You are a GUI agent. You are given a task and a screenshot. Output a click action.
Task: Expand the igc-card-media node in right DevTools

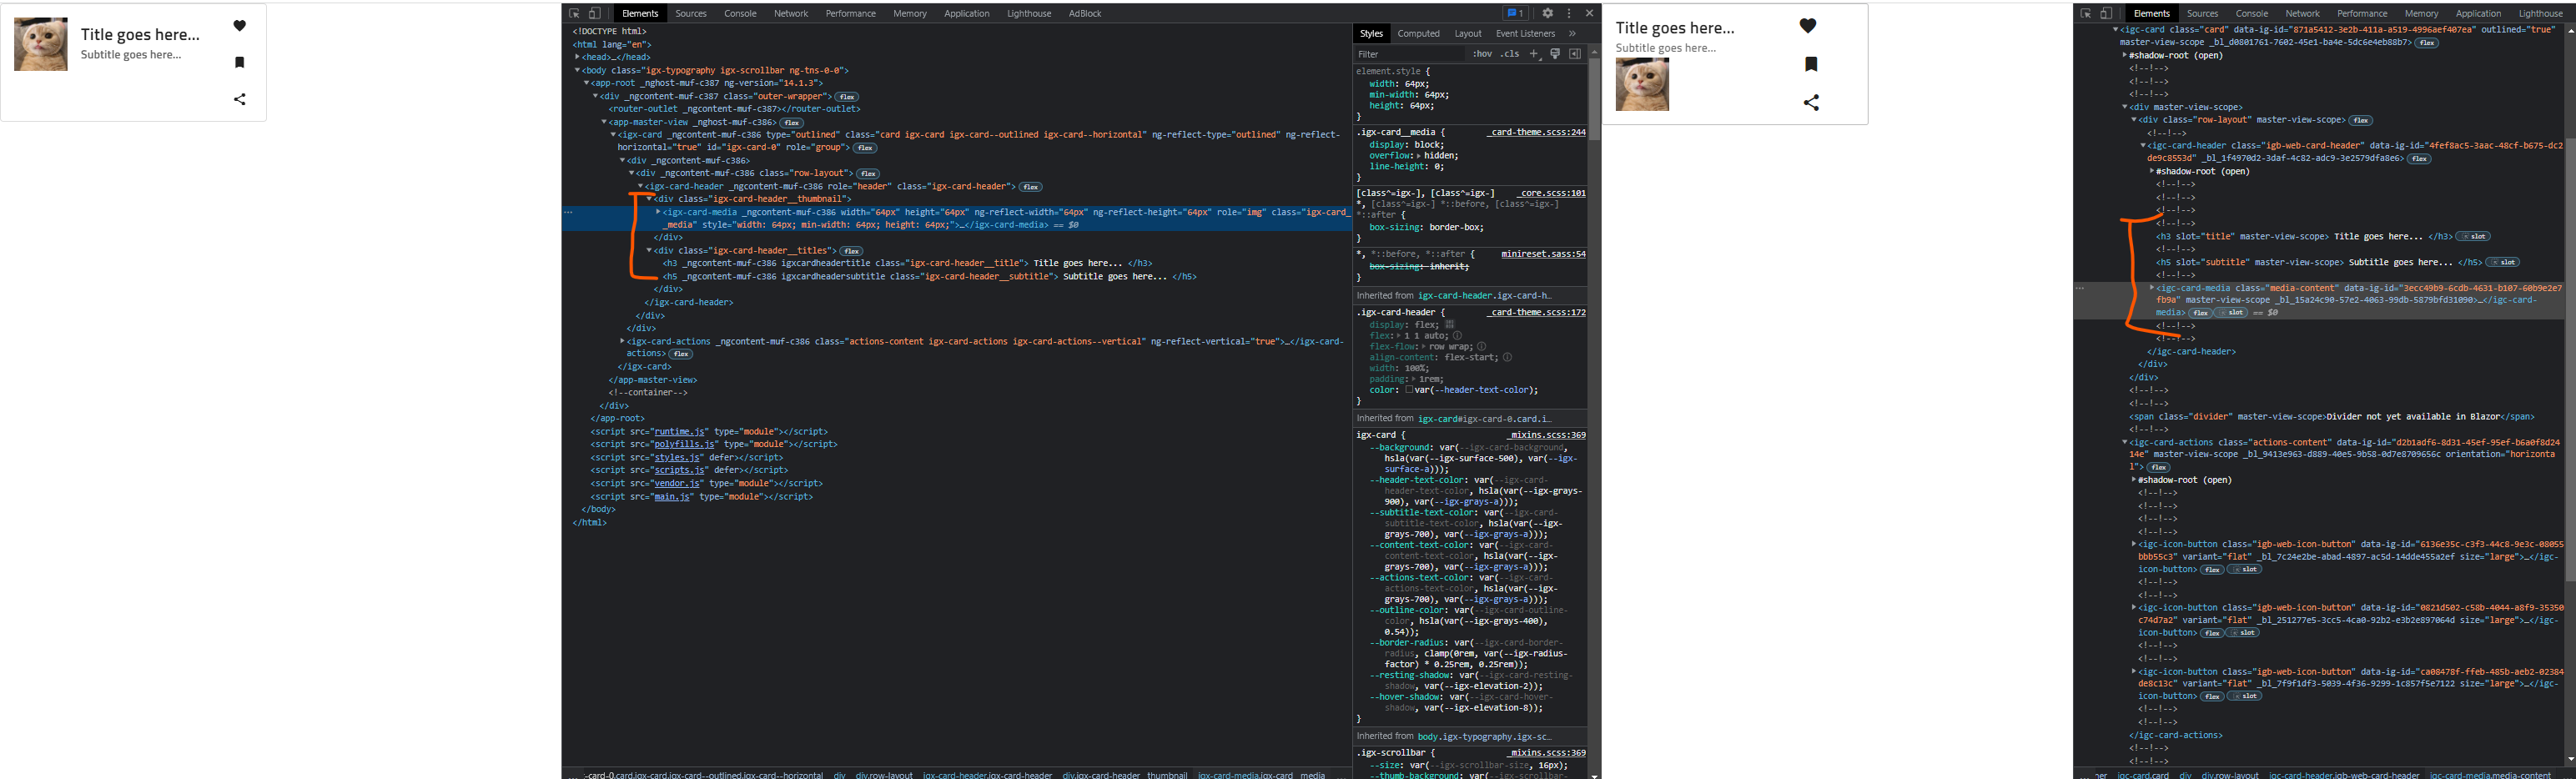click(x=2151, y=288)
